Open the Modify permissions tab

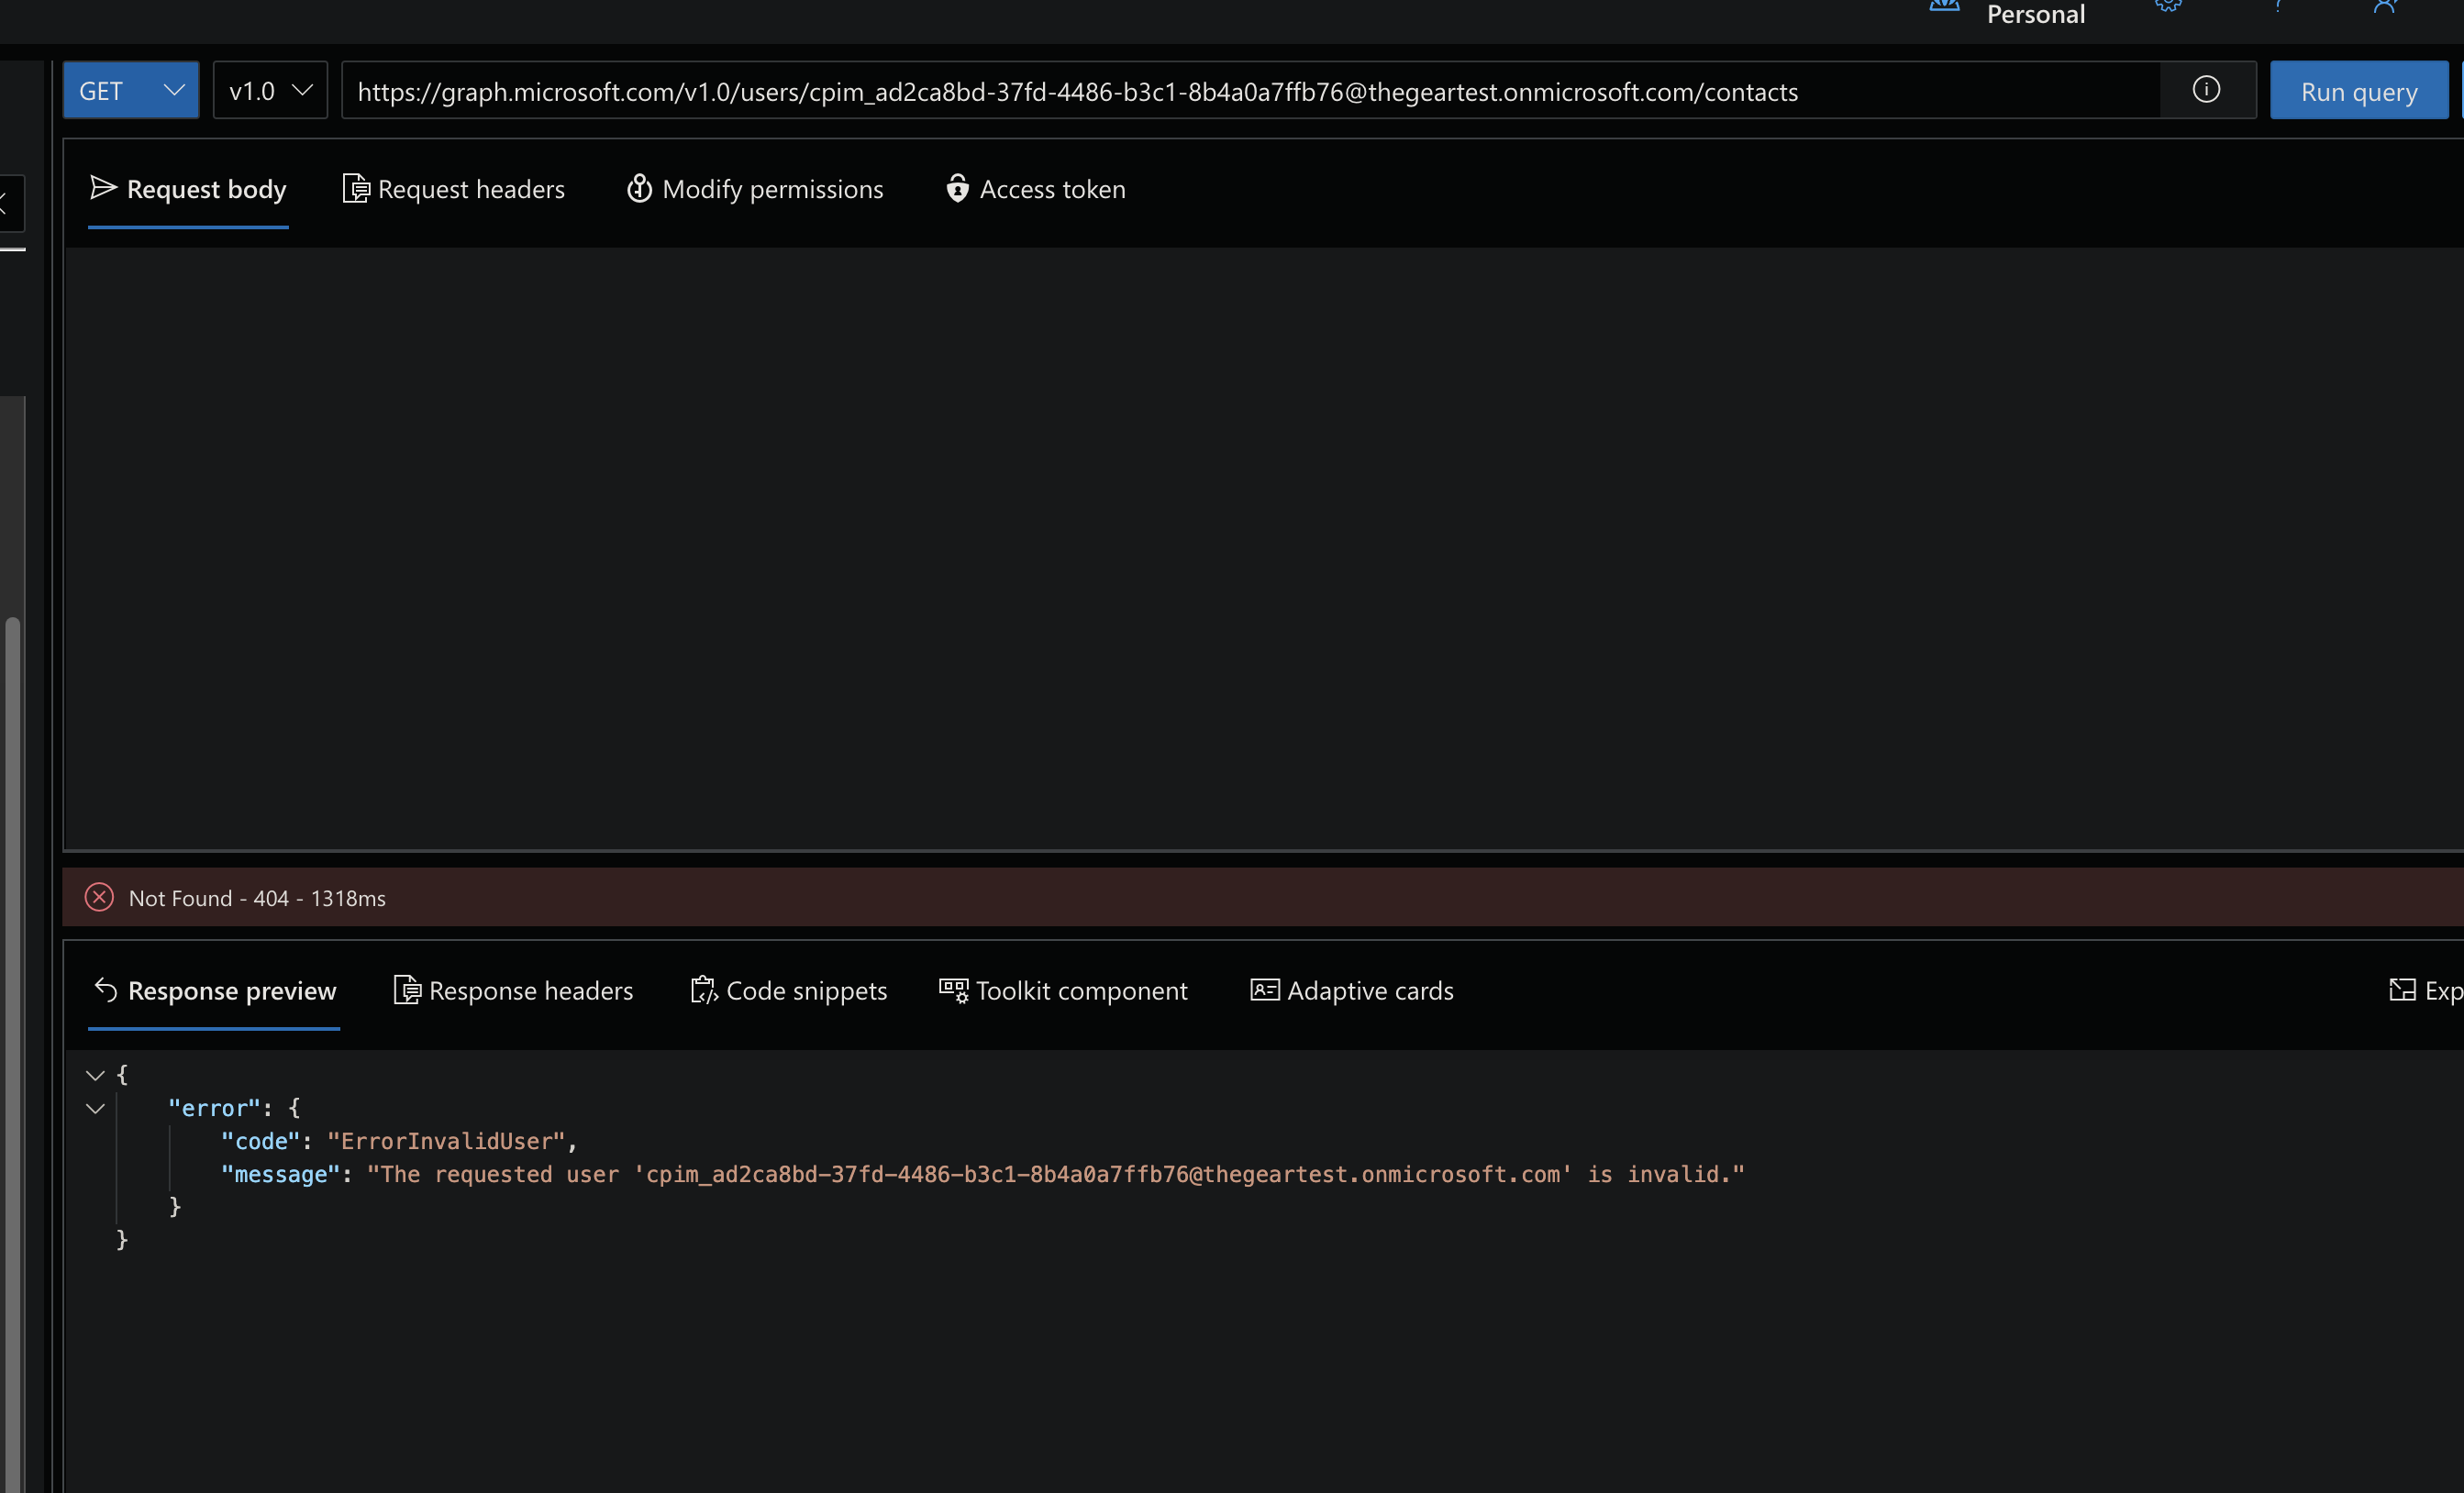pyautogui.click(x=756, y=189)
